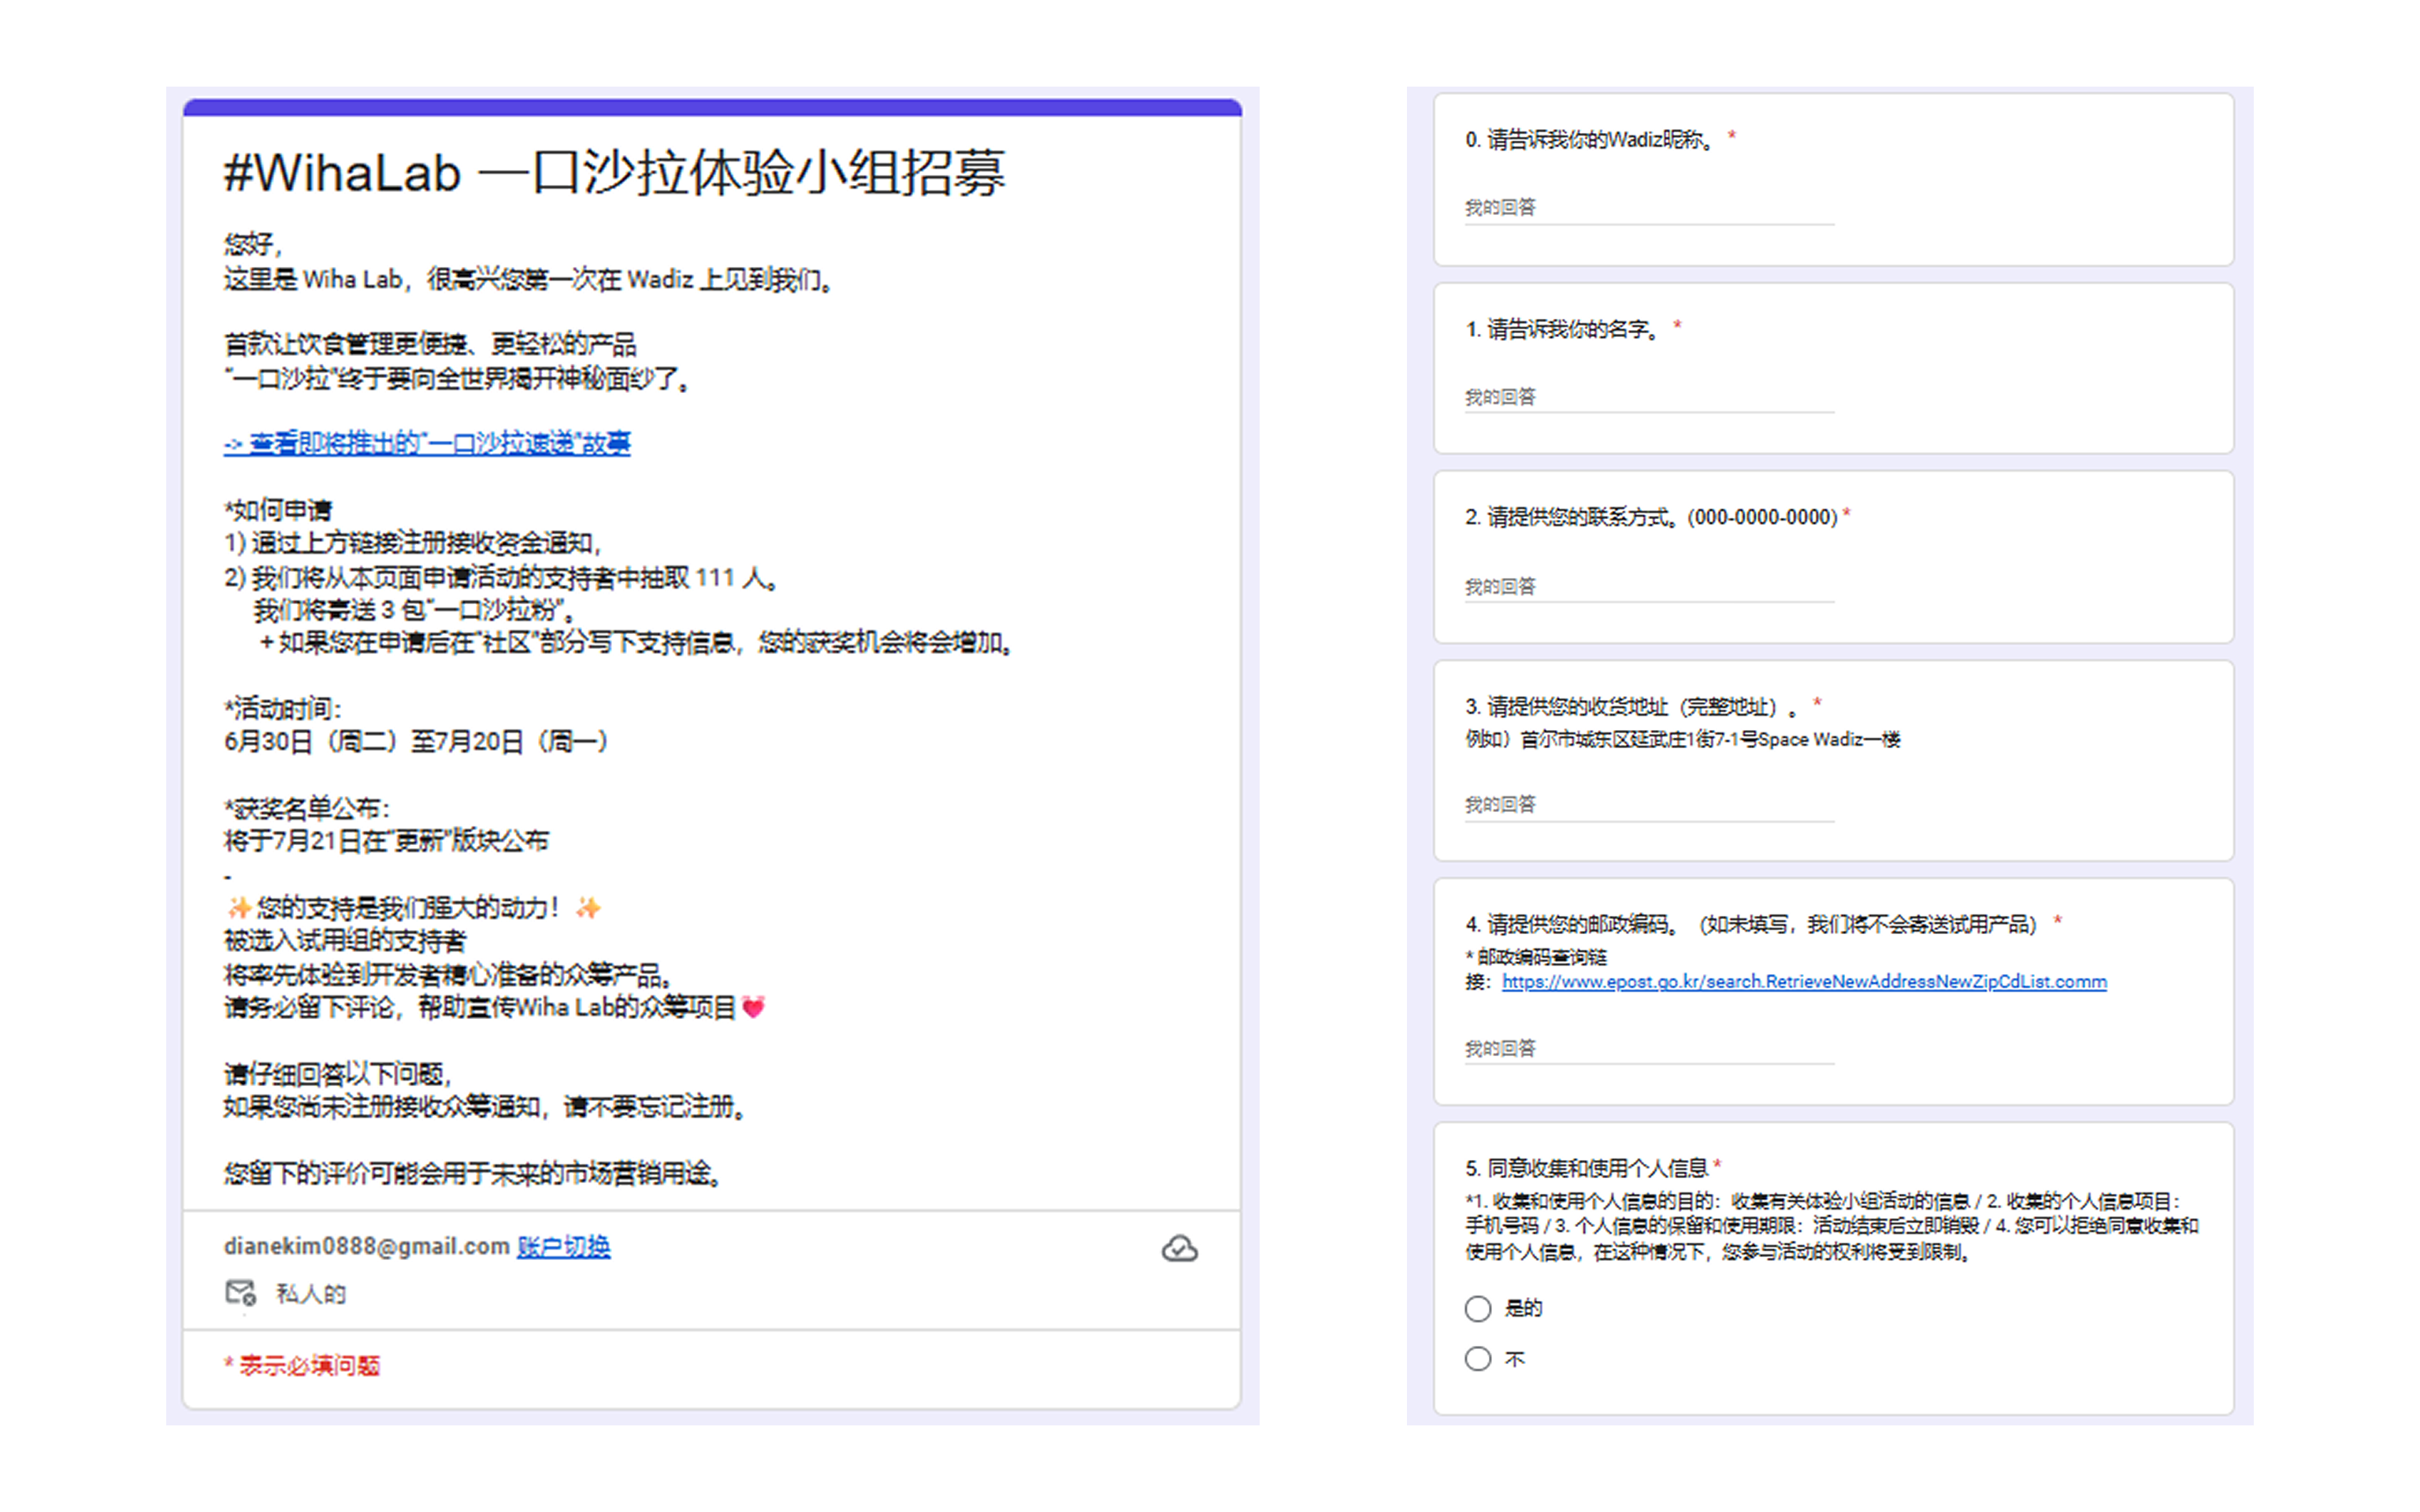
Task: Click the 如何申请 heading text
Action: [277, 510]
